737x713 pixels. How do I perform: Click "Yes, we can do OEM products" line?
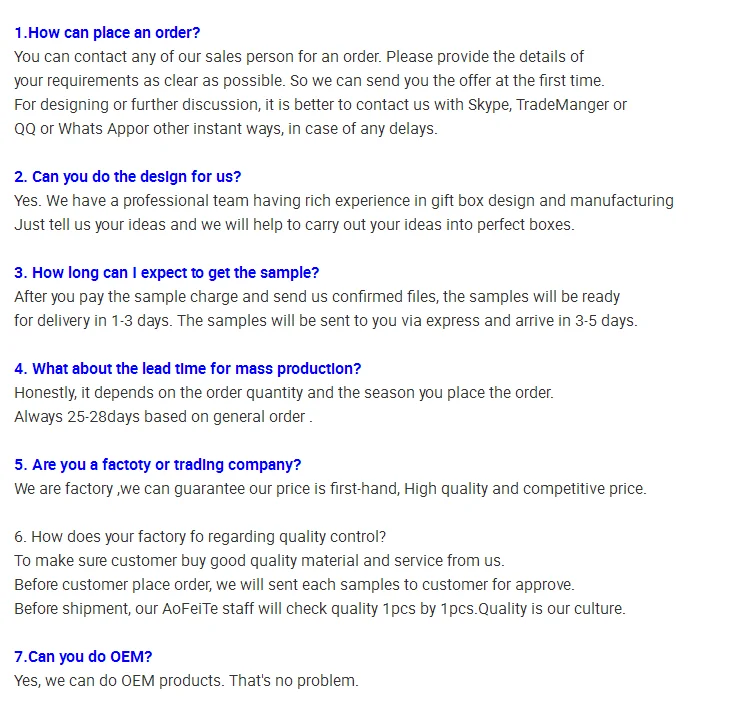pyautogui.click(x=186, y=681)
